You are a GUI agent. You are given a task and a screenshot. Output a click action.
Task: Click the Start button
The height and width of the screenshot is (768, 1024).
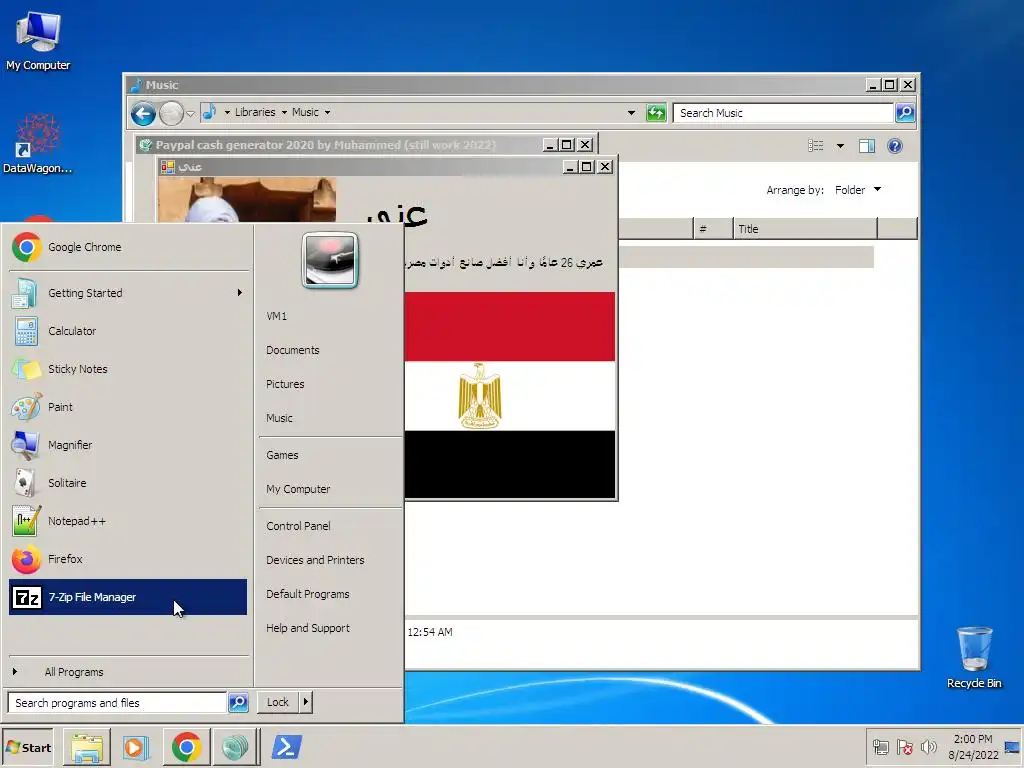point(28,748)
